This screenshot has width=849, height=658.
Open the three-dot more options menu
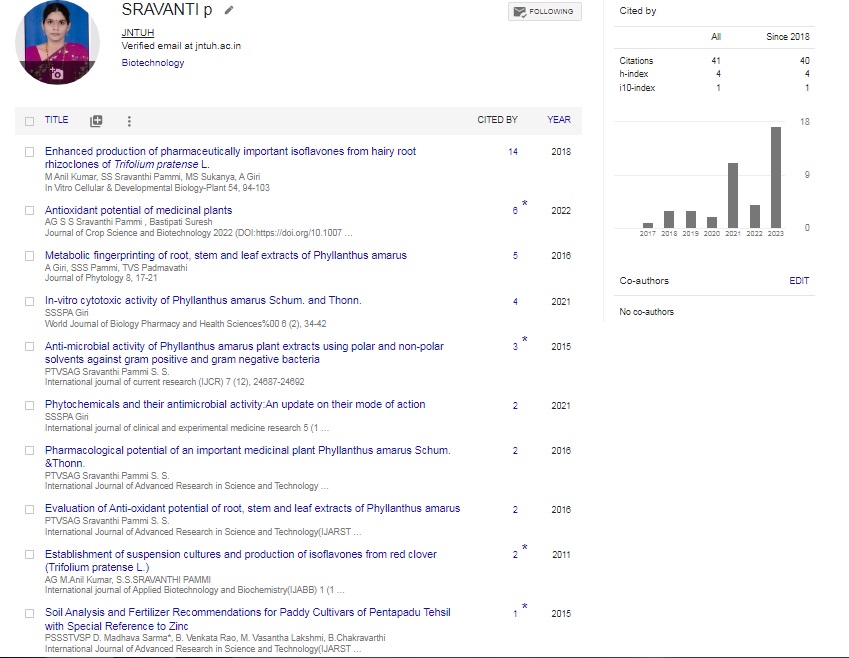coord(129,121)
